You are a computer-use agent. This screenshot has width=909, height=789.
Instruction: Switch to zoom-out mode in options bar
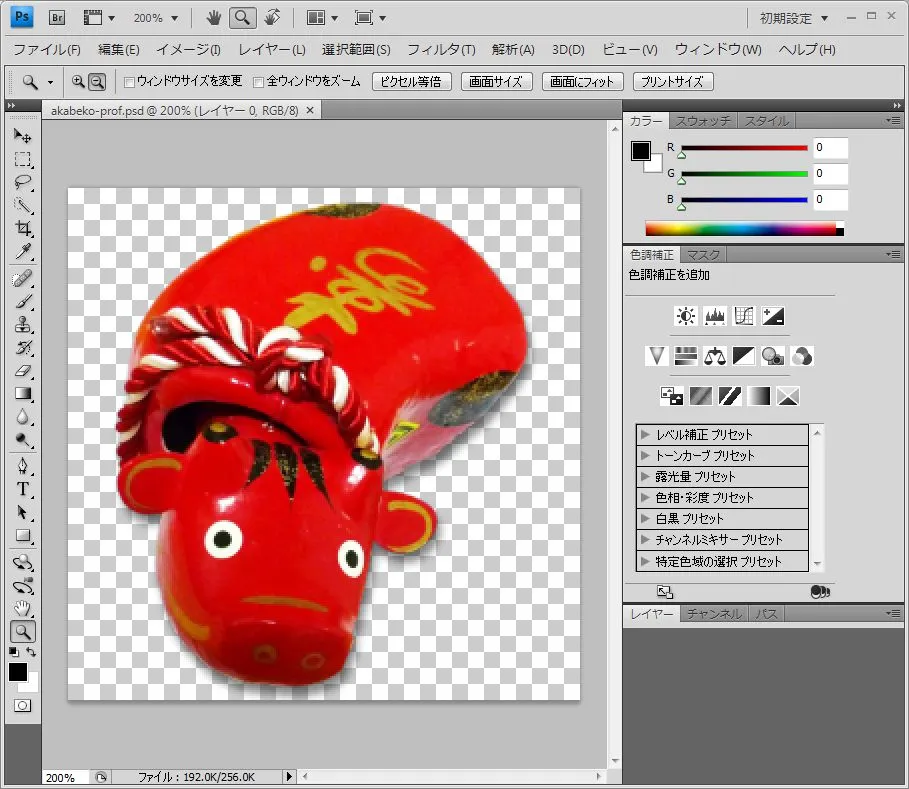click(96, 82)
